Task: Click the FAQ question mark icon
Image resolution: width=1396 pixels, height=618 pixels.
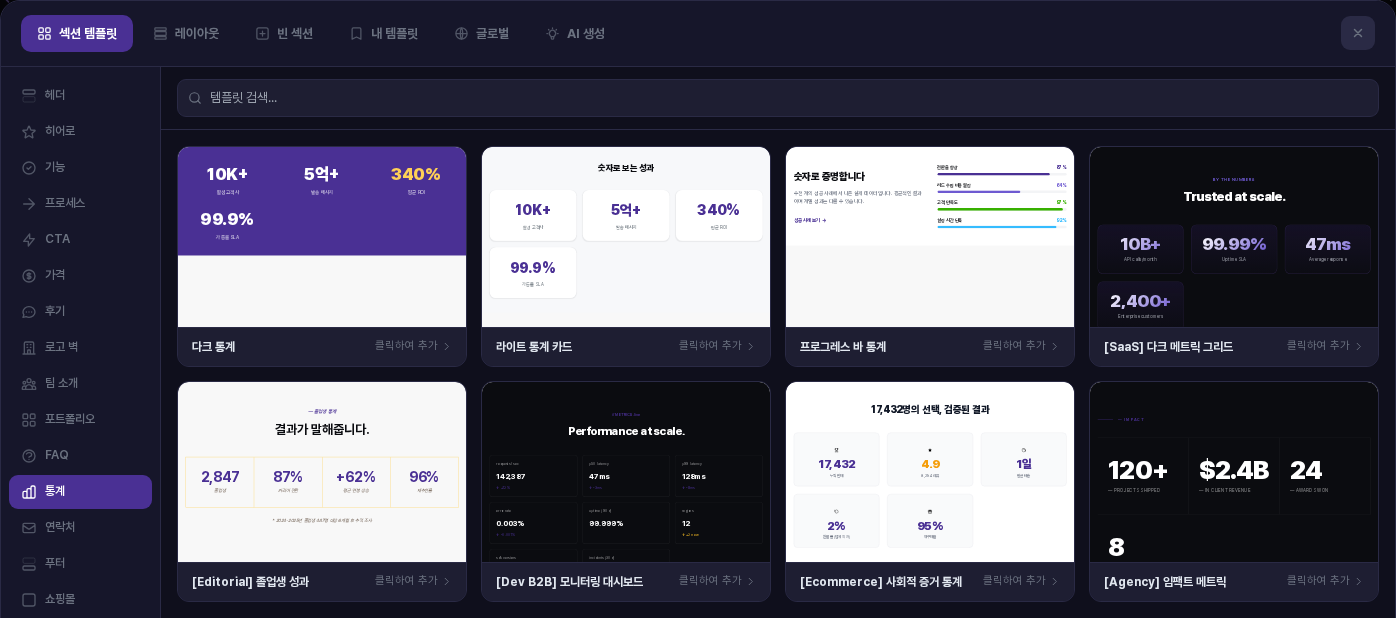Action: (29, 455)
